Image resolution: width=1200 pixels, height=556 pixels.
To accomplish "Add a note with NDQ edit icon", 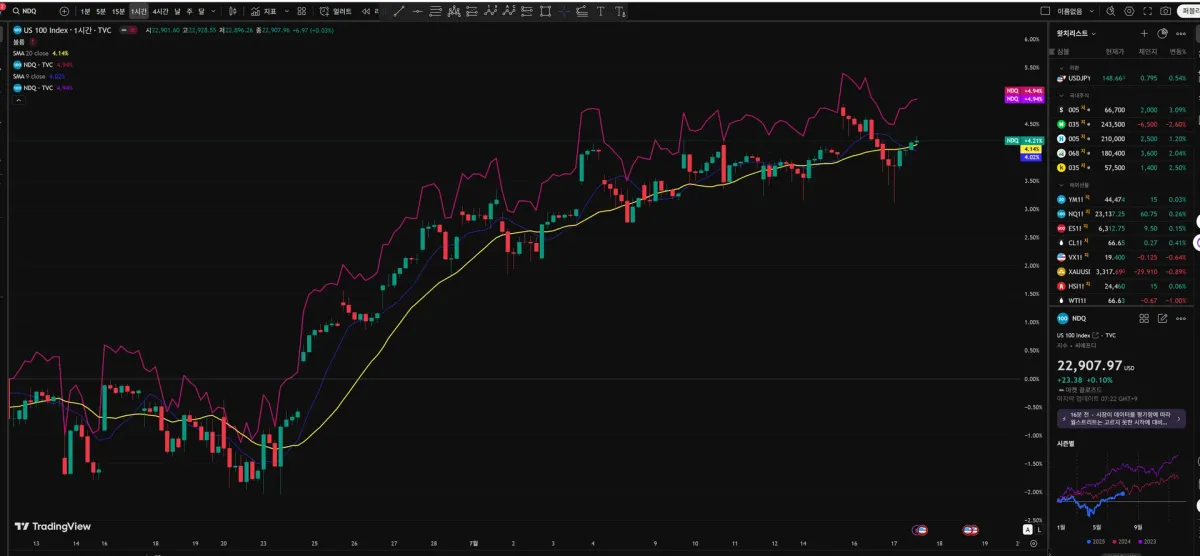I will point(1162,318).
